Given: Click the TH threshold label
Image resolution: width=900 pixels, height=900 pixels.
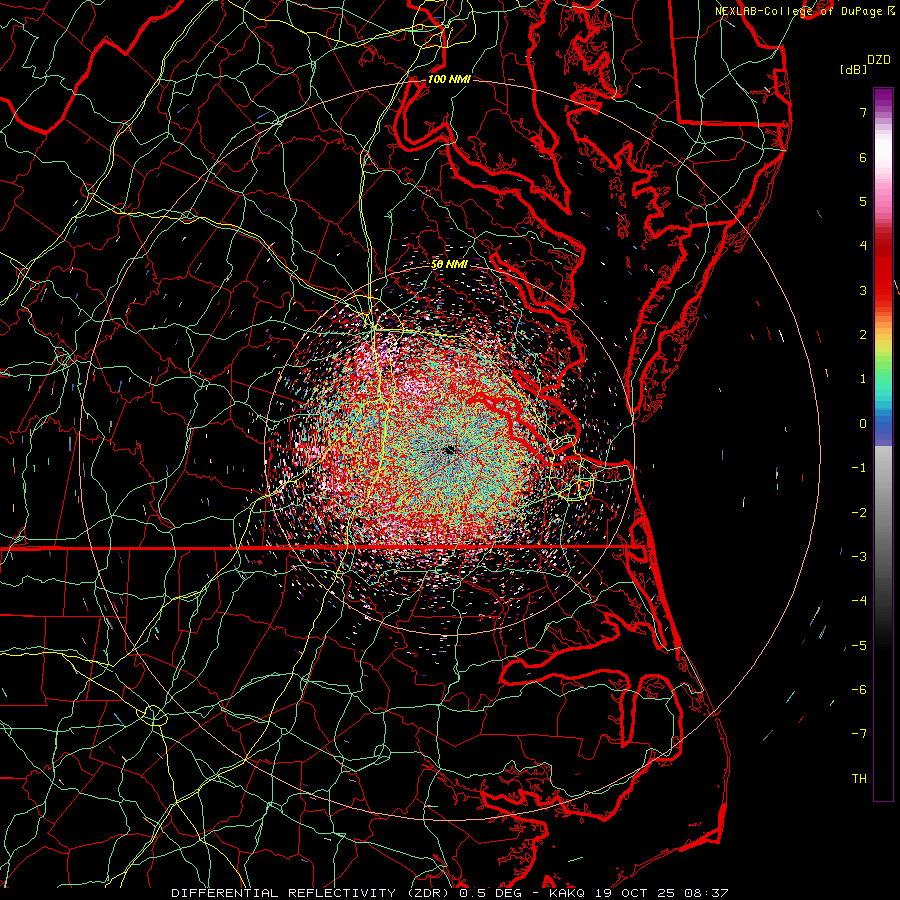Looking at the screenshot, I should tap(859, 778).
